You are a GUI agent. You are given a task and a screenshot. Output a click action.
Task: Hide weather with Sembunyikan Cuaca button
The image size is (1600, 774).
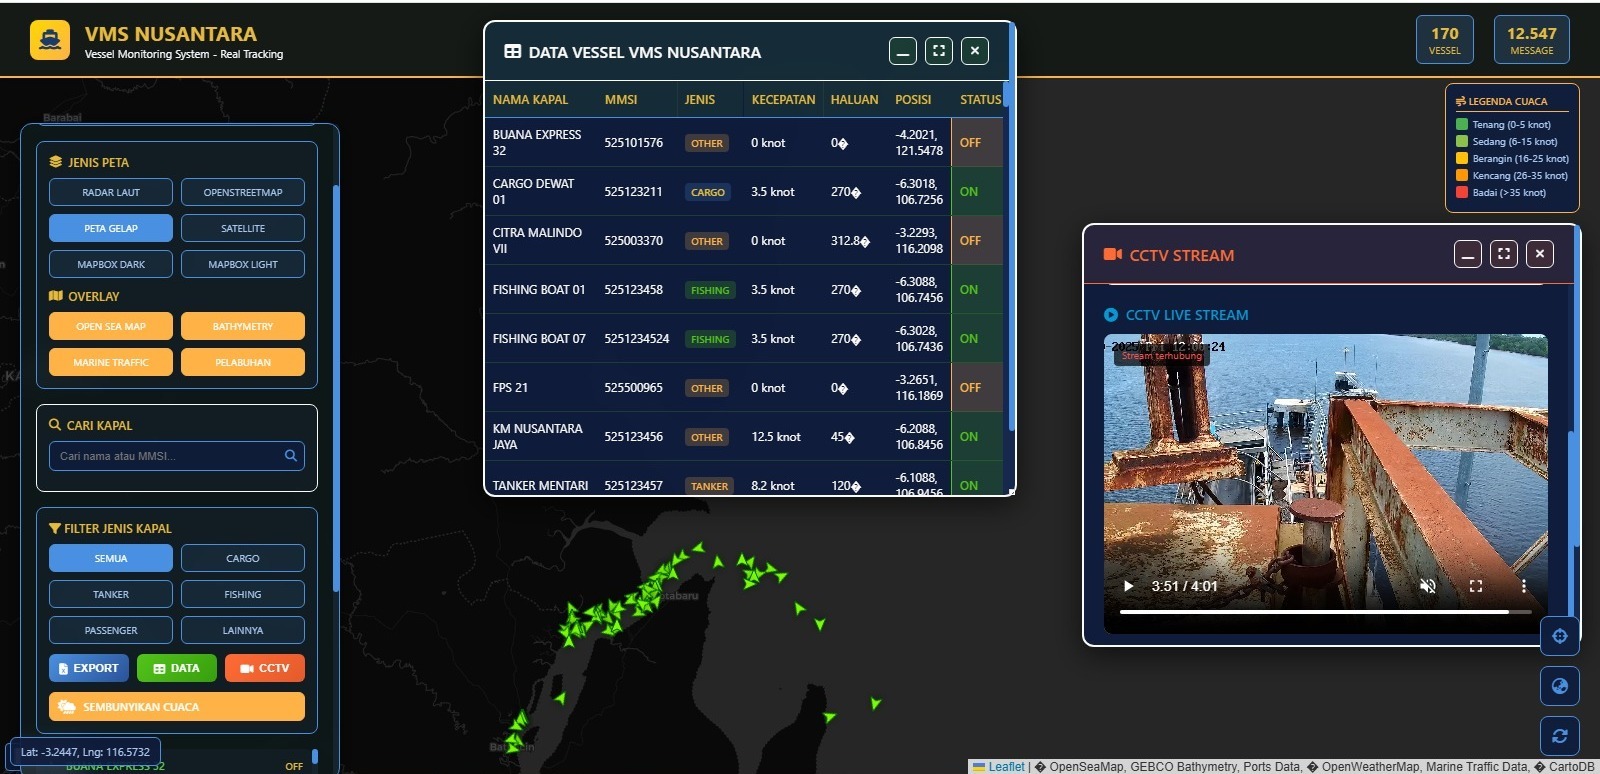click(177, 707)
